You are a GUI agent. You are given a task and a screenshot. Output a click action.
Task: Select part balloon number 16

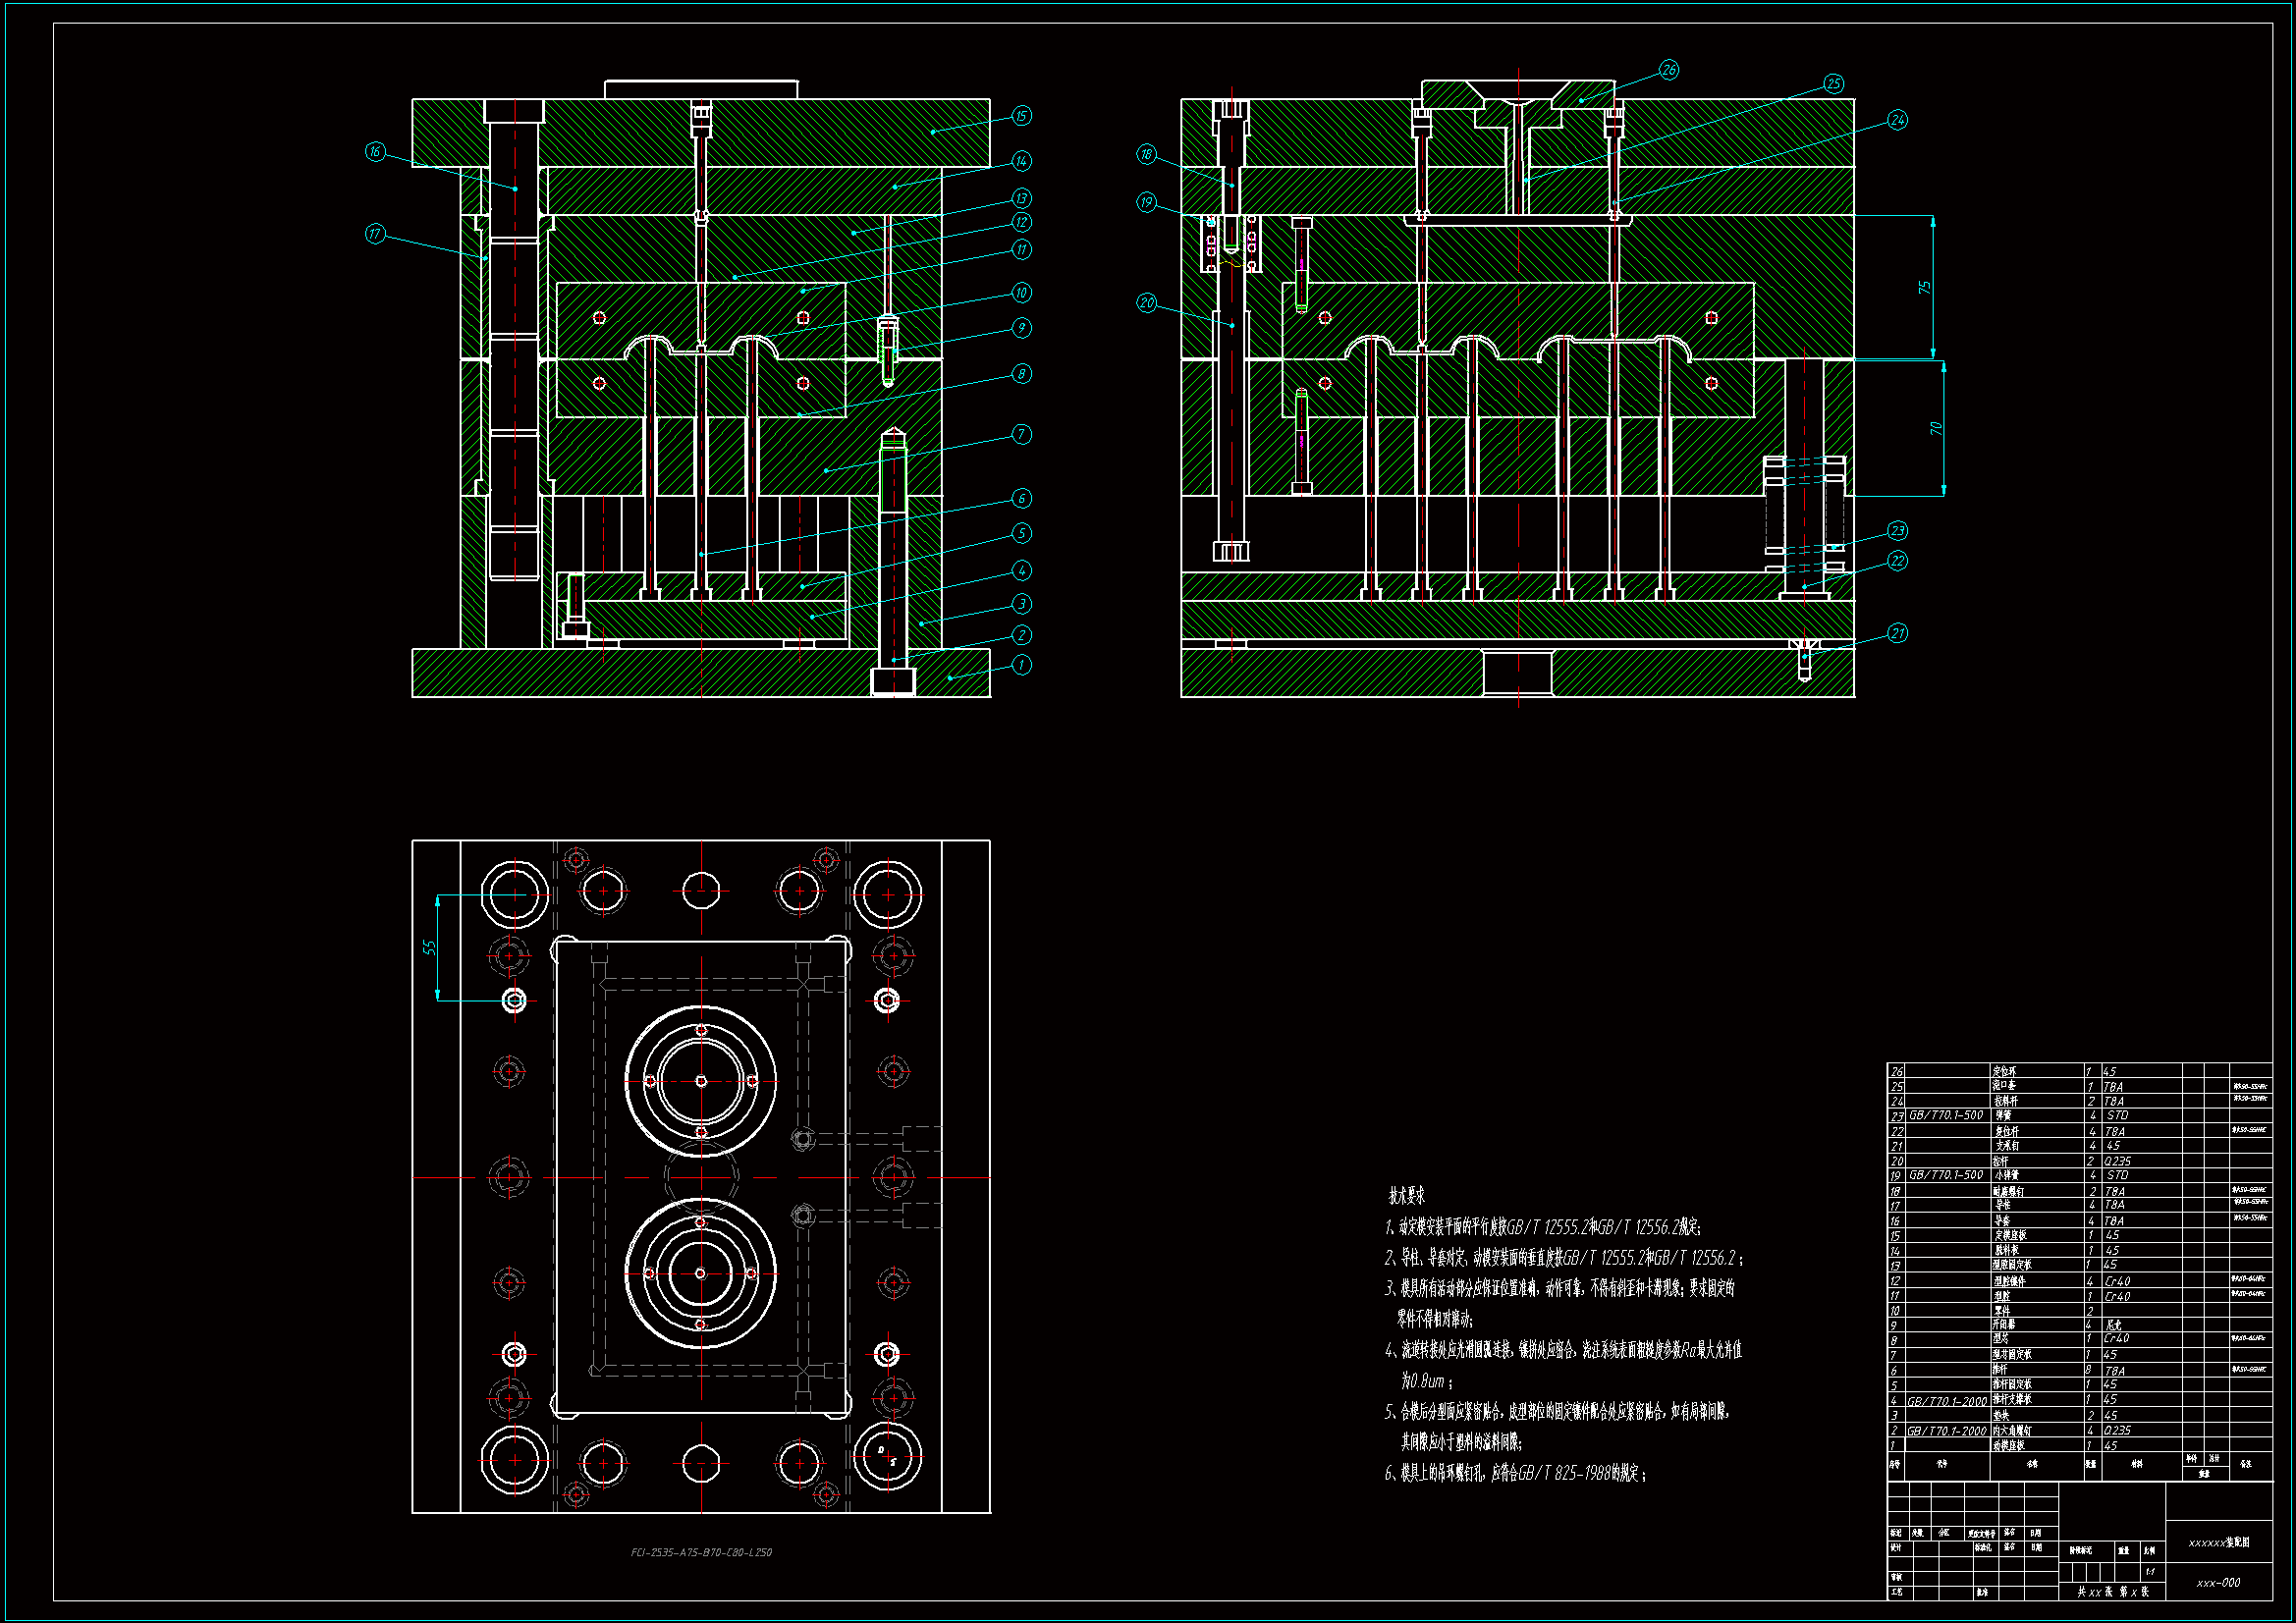(x=375, y=152)
